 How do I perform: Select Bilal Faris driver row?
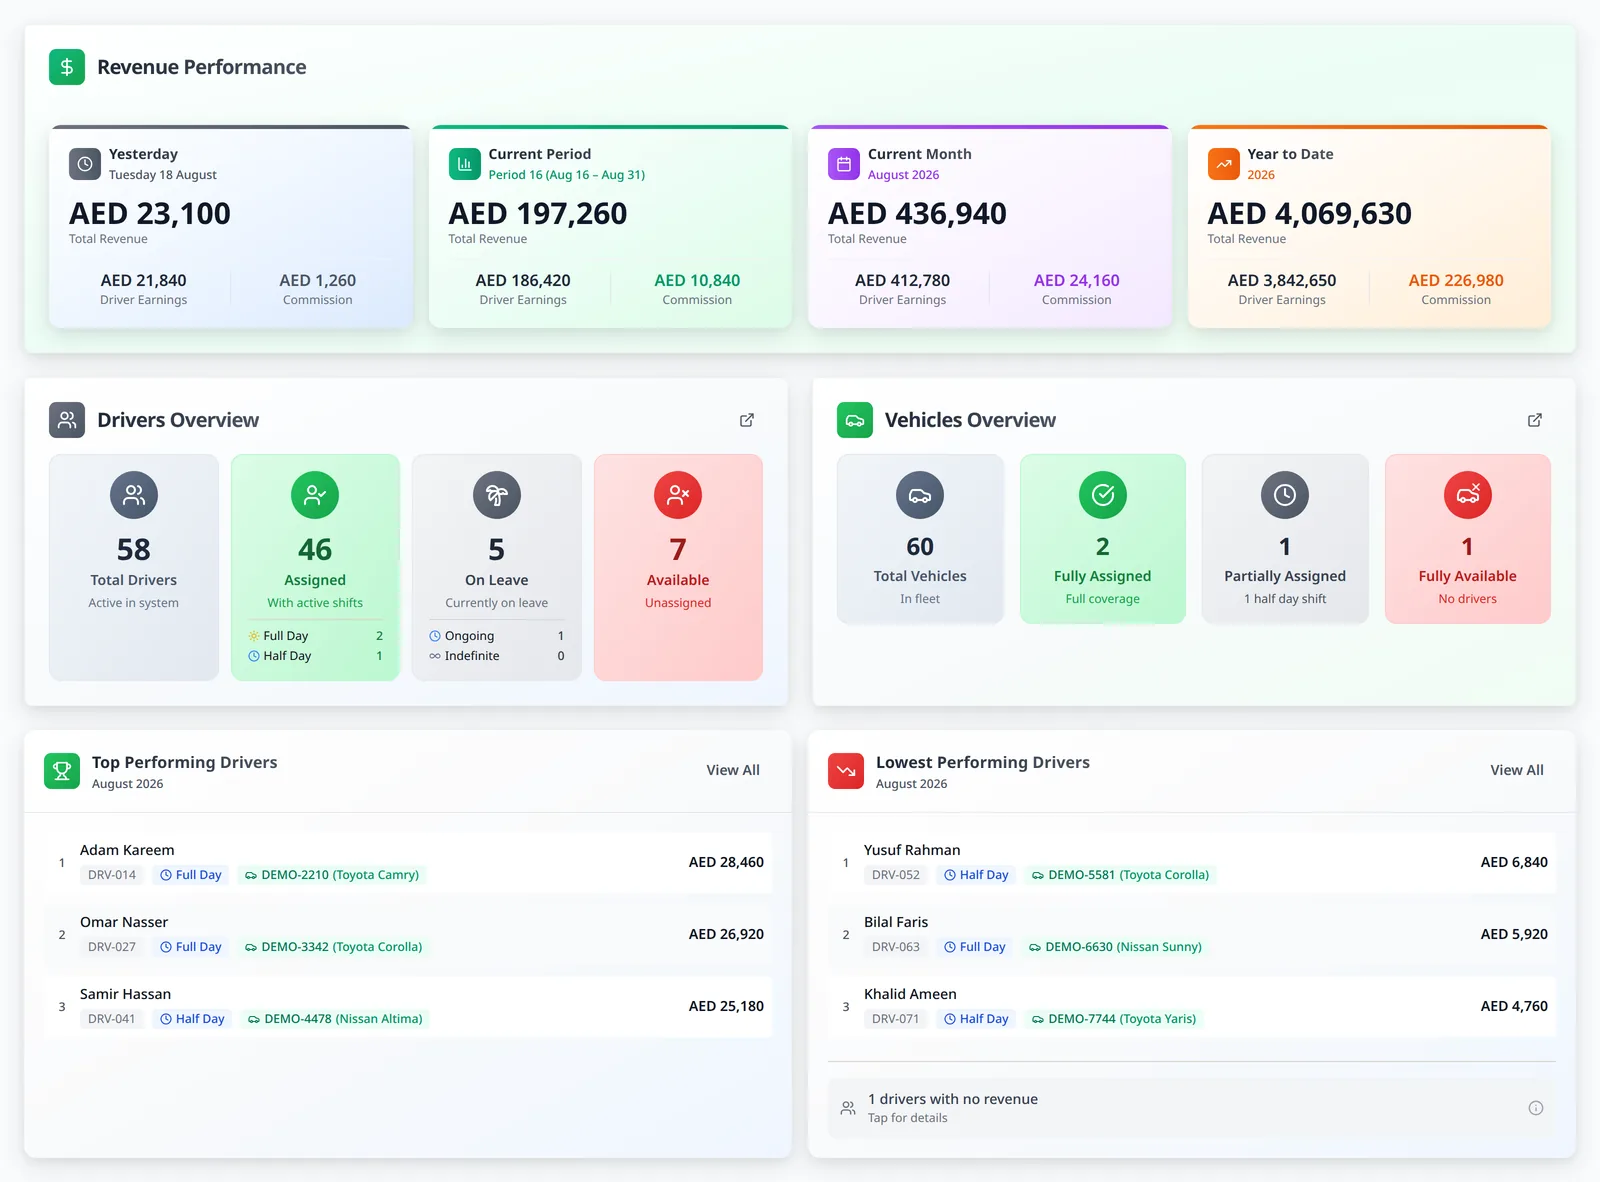click(1192, 935)
